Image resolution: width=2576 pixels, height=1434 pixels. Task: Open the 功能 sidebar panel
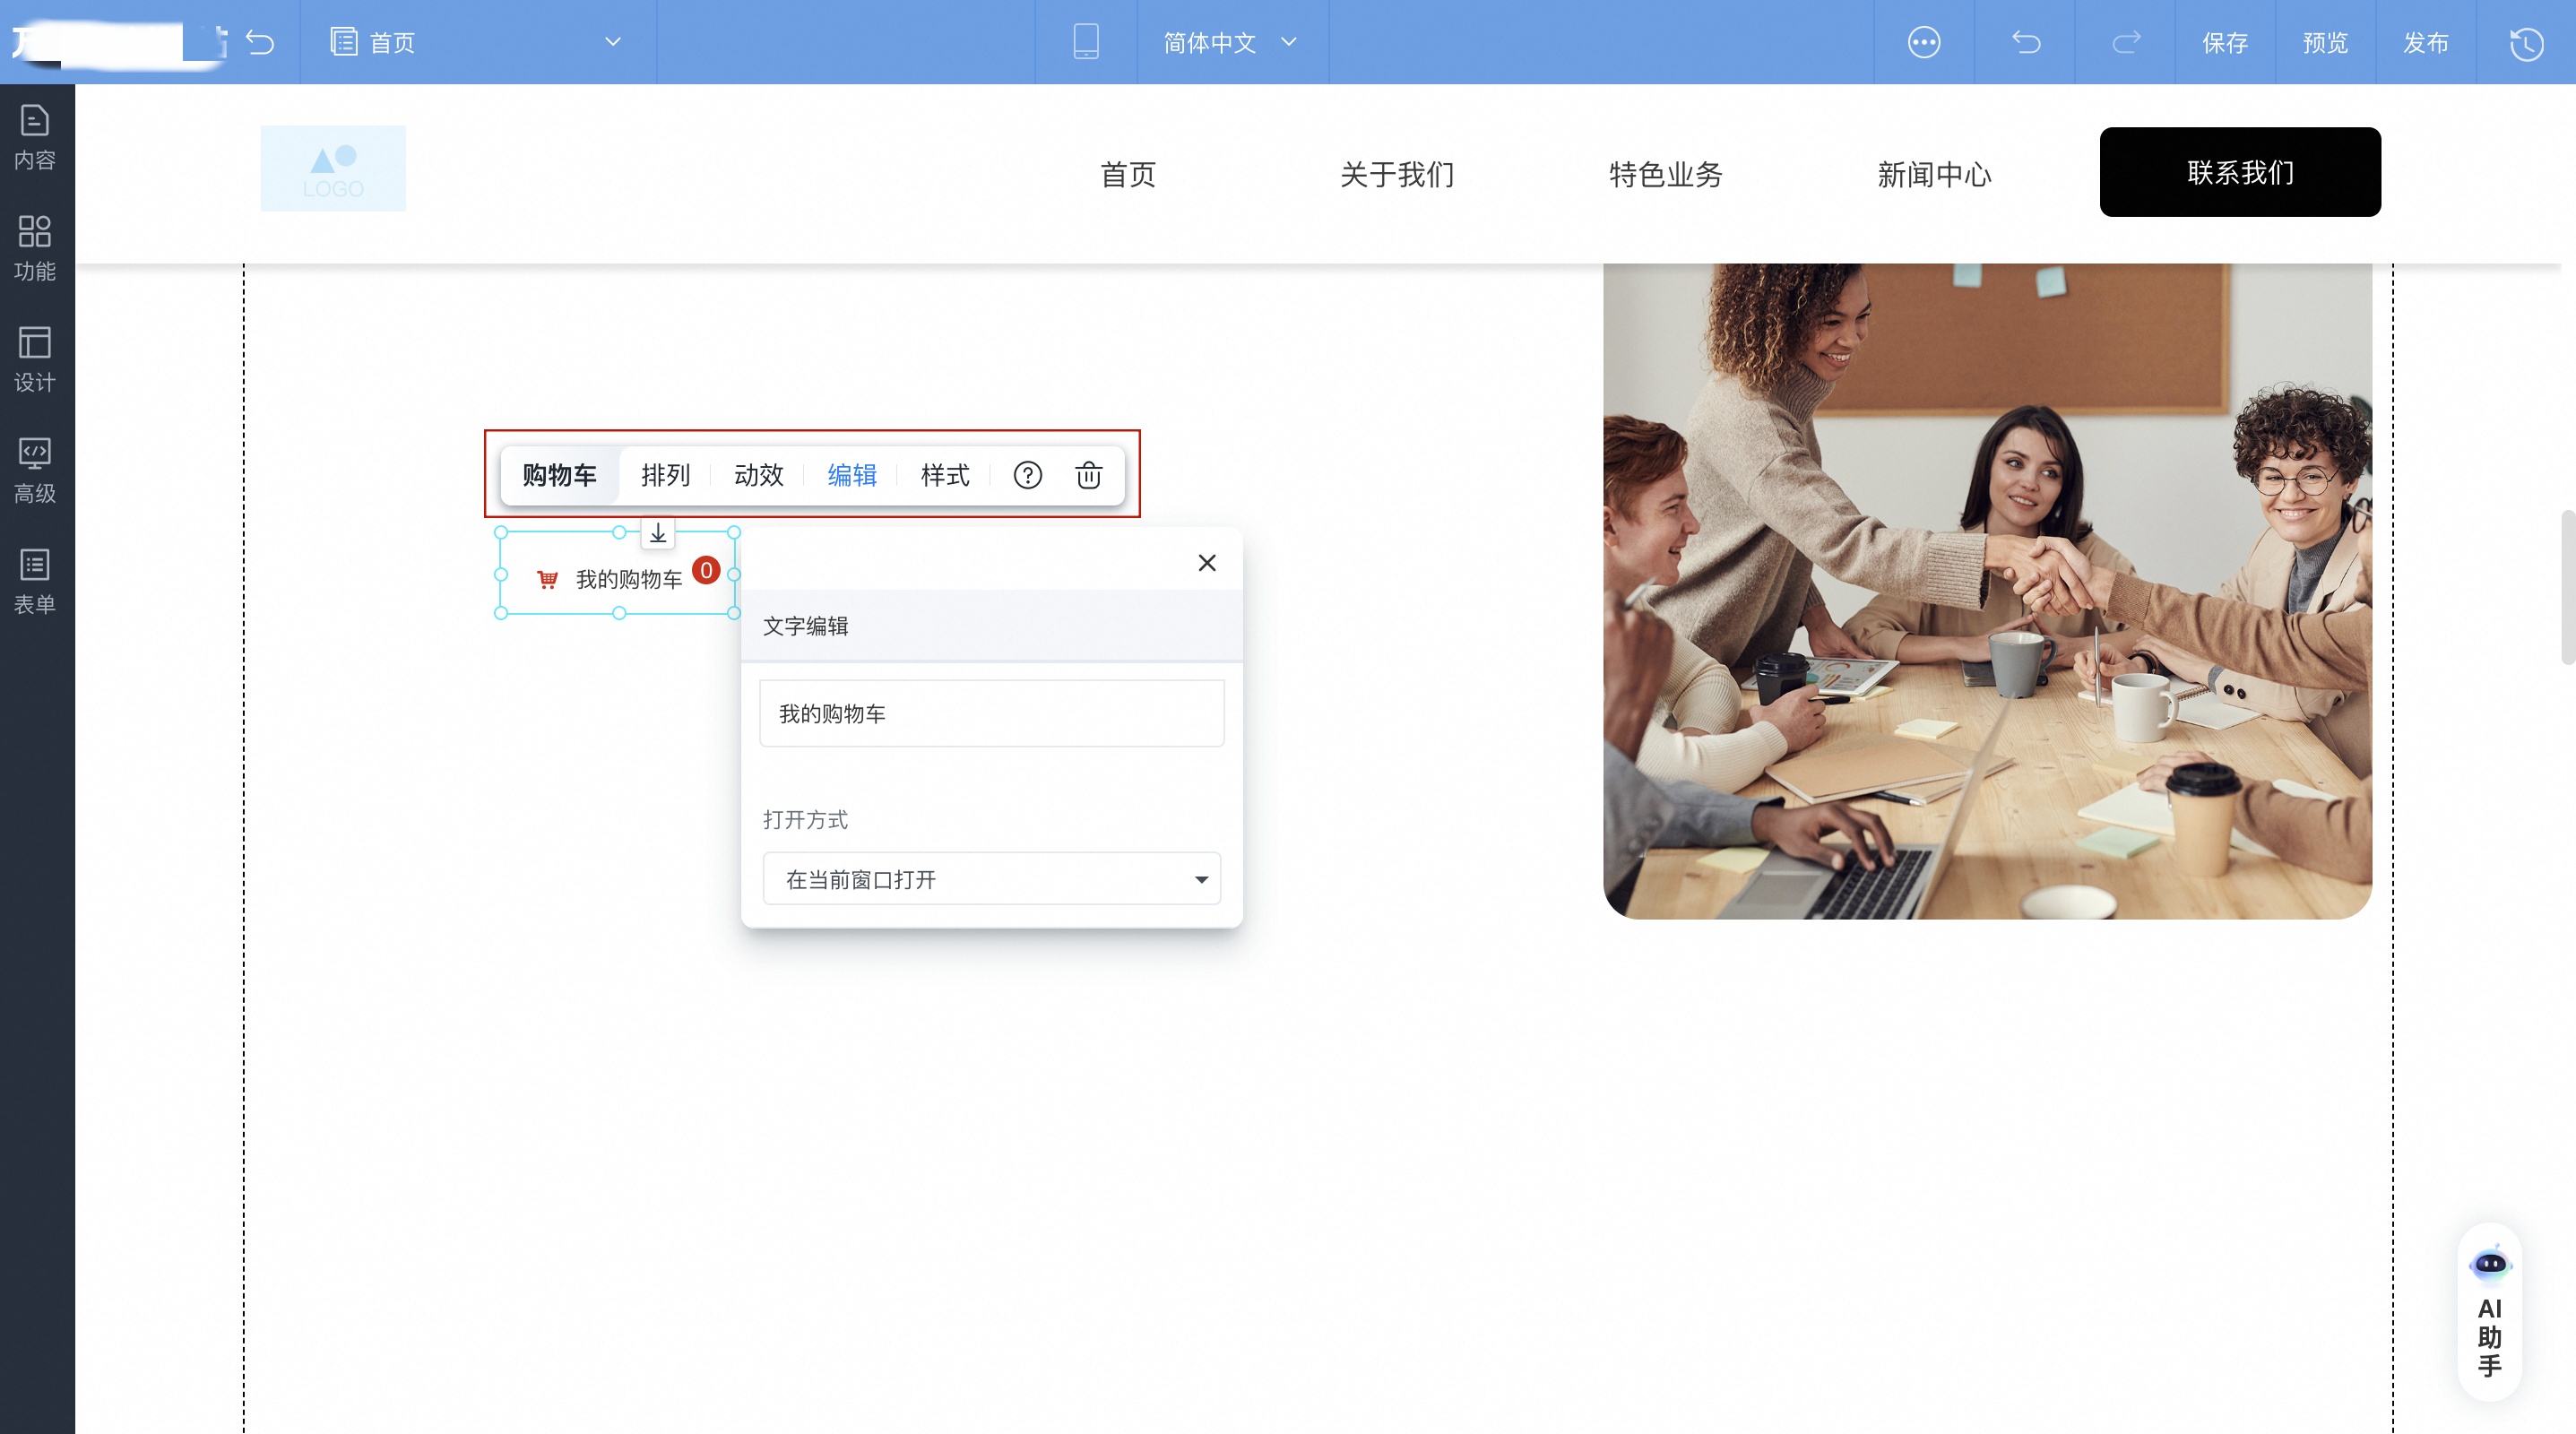pos(35,248)
